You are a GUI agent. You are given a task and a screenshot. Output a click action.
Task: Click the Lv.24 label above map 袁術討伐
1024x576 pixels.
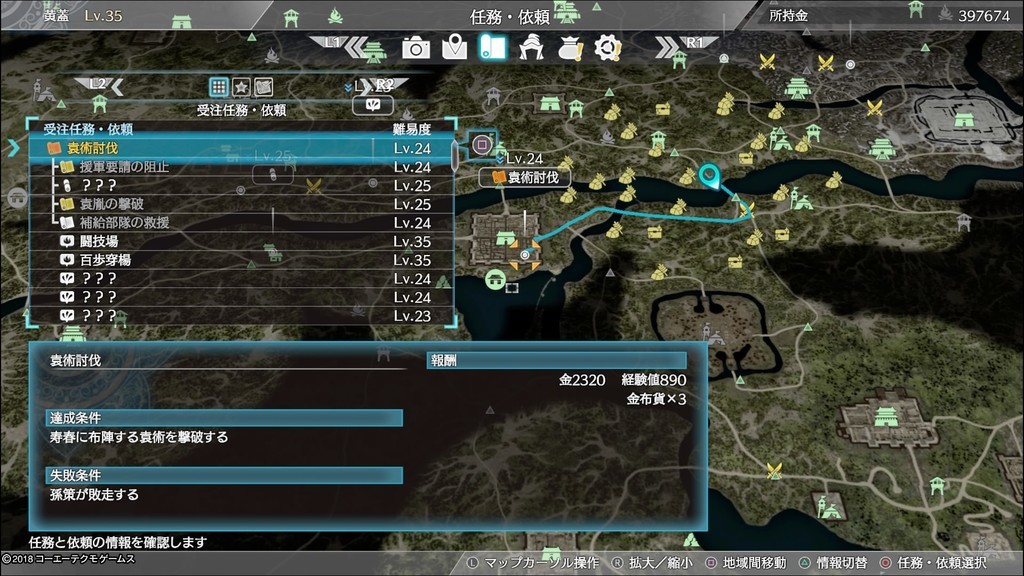point(524,159)
